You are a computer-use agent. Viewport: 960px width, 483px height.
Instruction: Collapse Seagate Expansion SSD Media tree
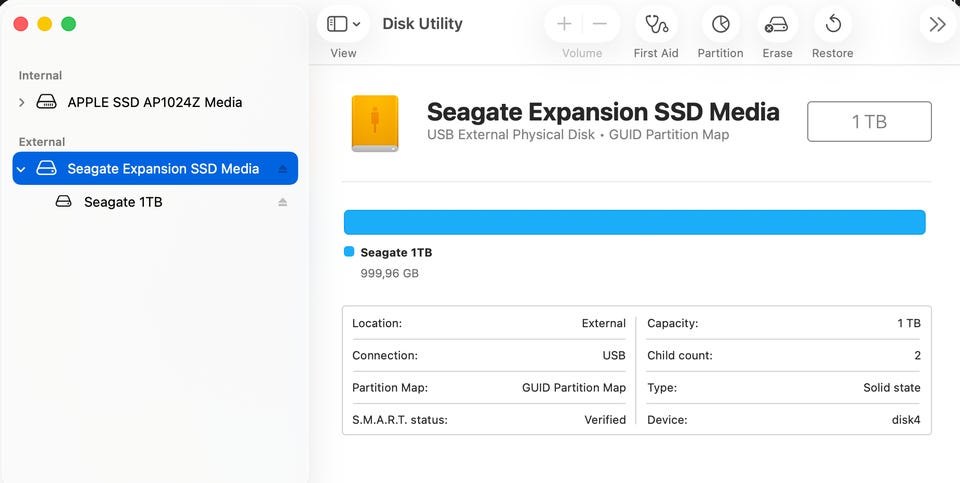coord(22,169)
